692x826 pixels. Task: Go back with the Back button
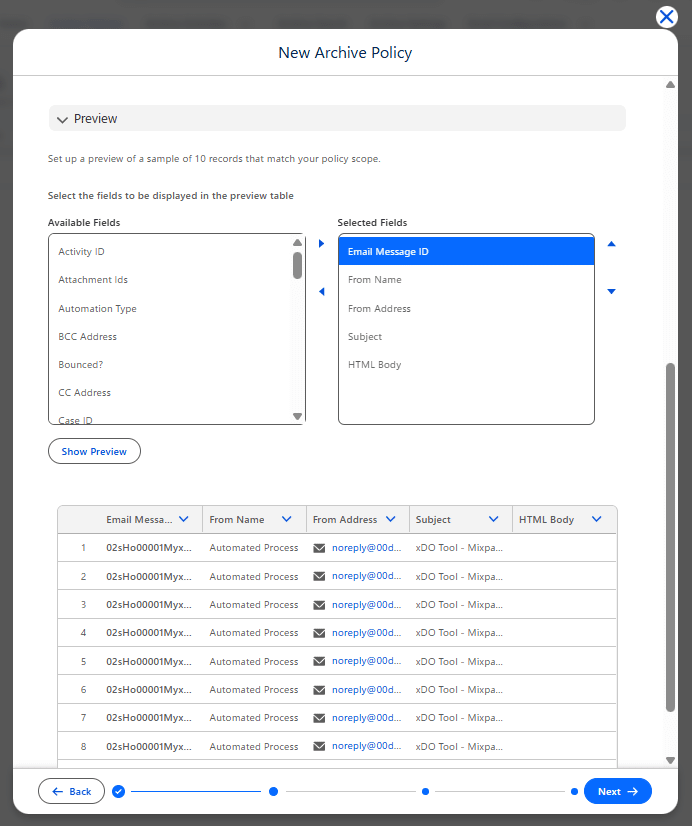click(x=72, y=791)
